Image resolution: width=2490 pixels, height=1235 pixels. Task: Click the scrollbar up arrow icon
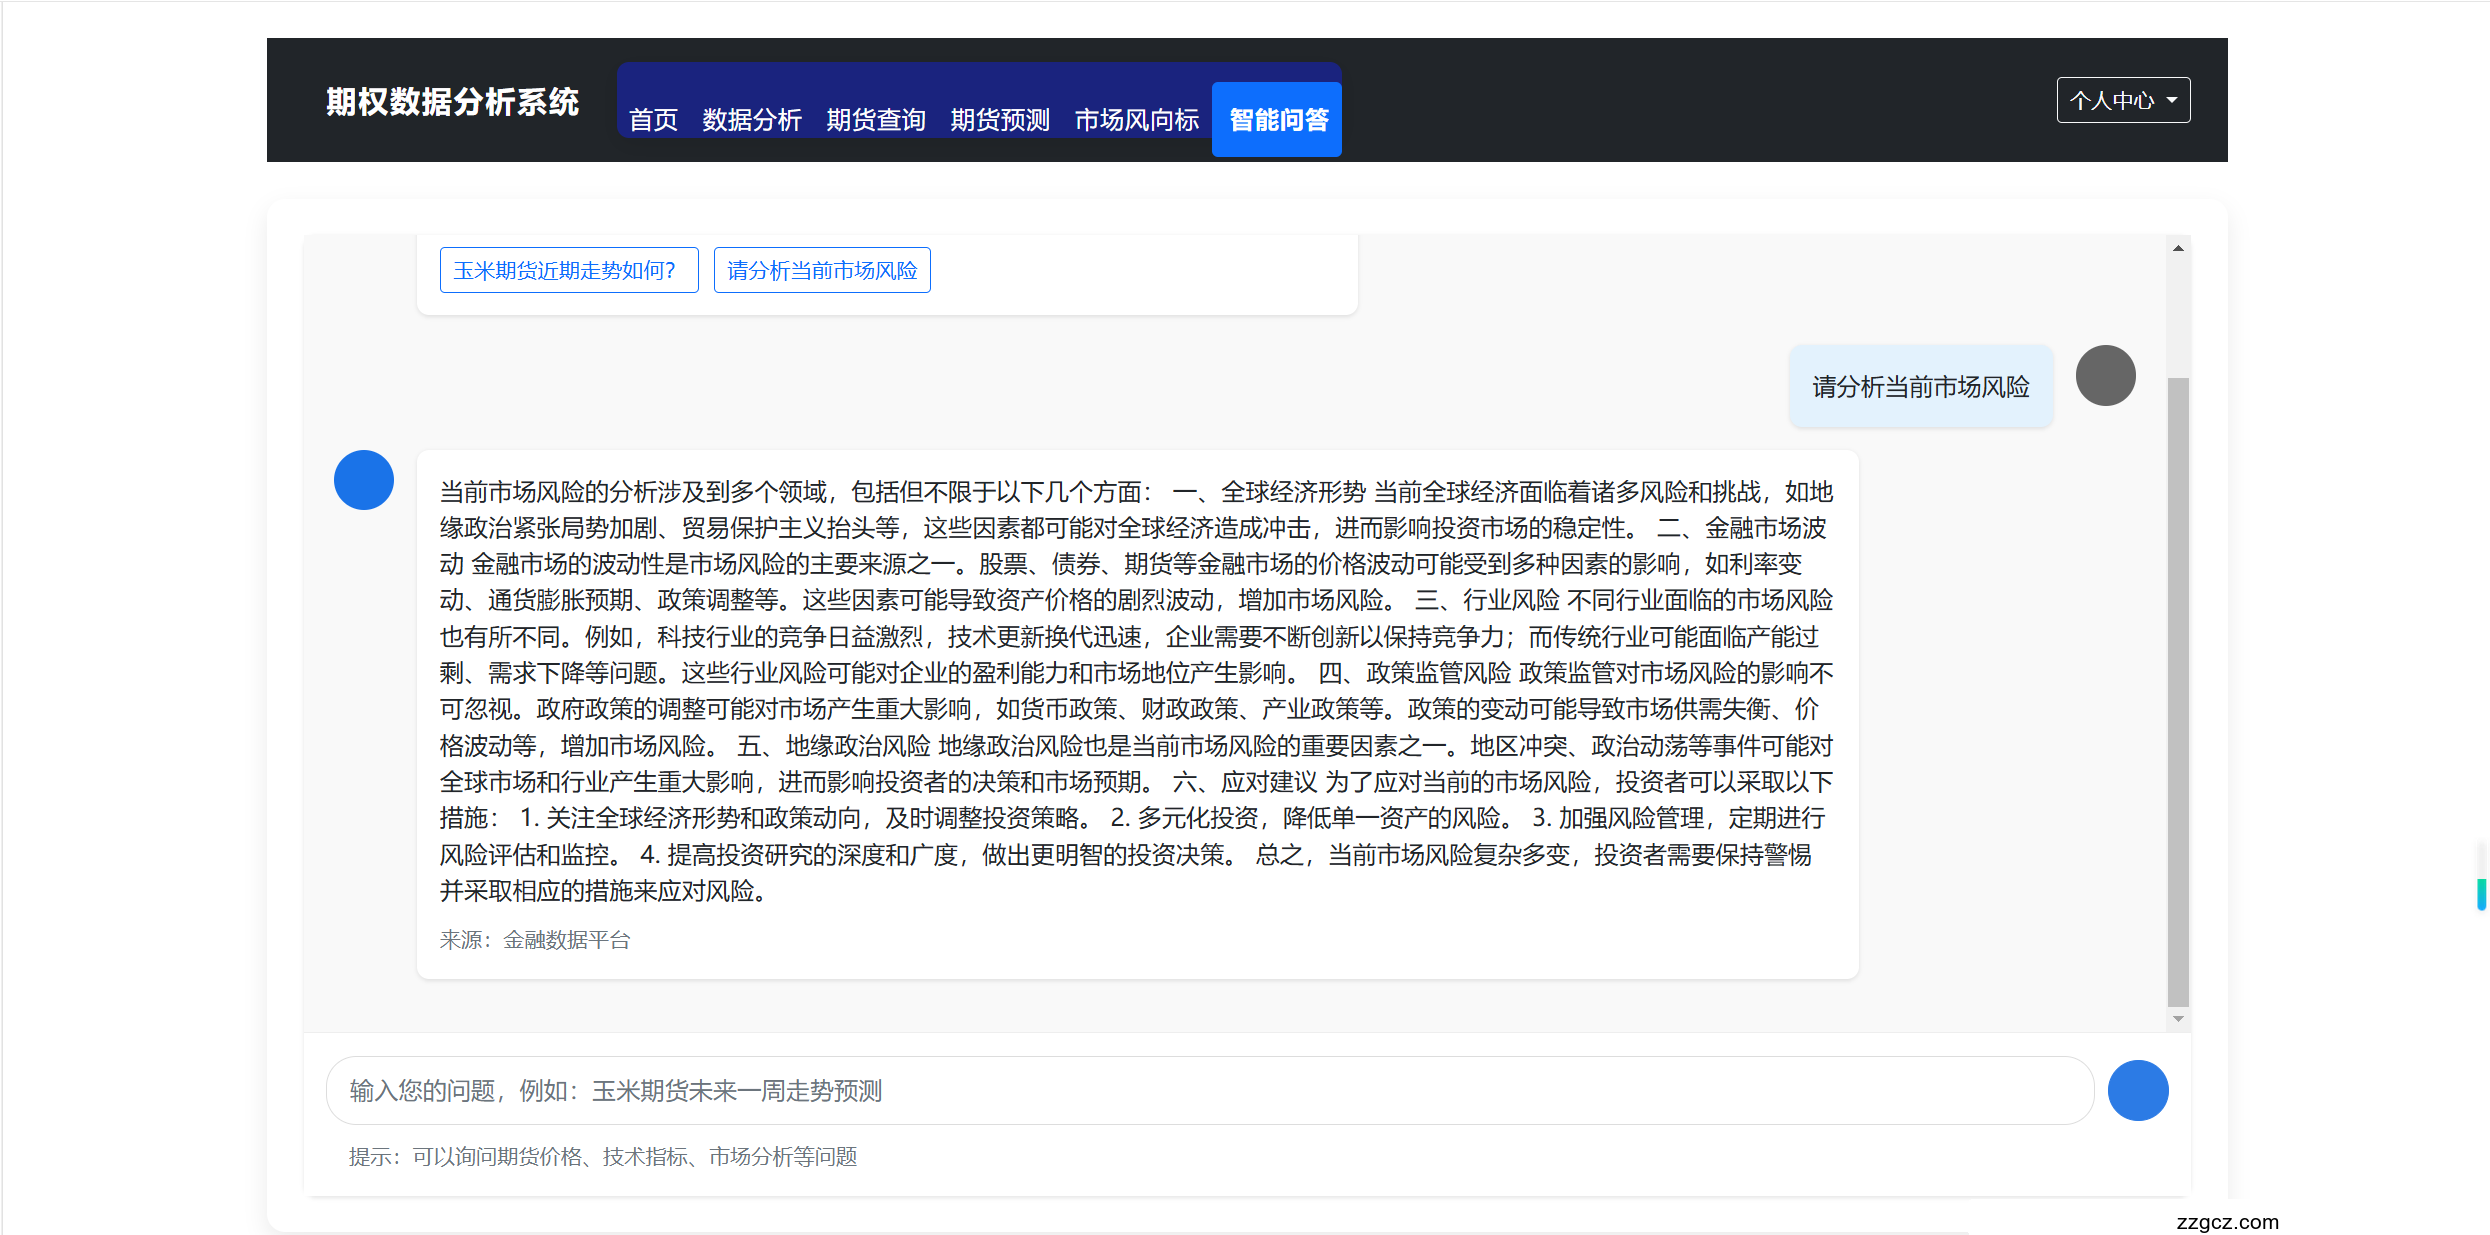[2178, 245]
